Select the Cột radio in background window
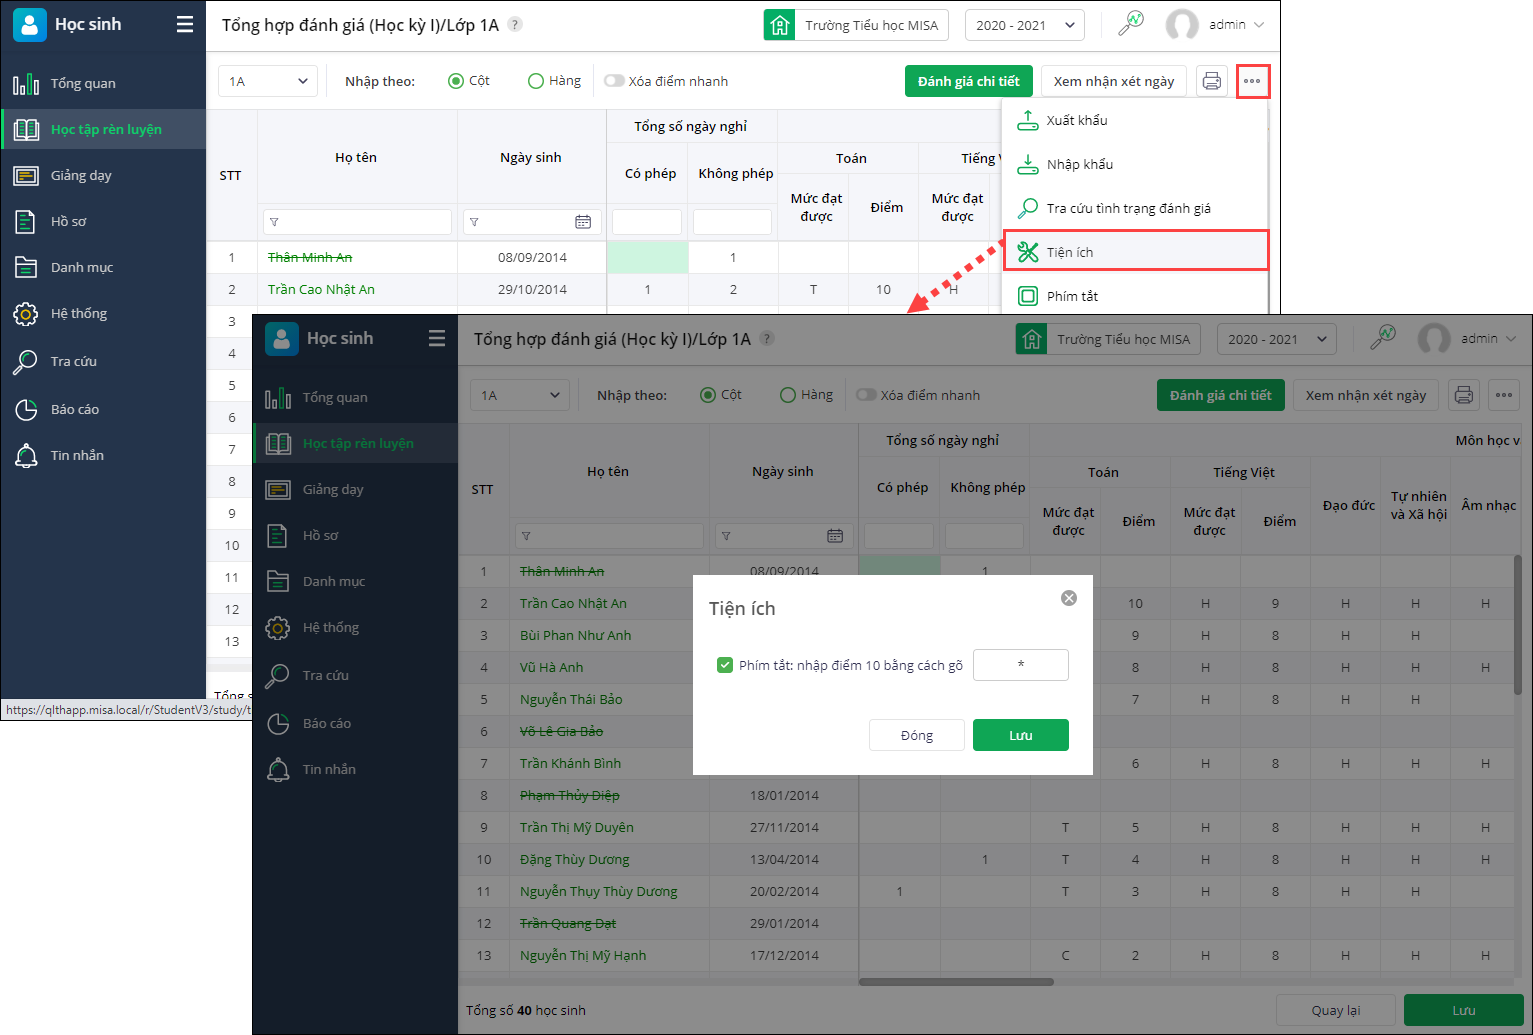The image size is (1533, 1035). [x=456, y=81]
